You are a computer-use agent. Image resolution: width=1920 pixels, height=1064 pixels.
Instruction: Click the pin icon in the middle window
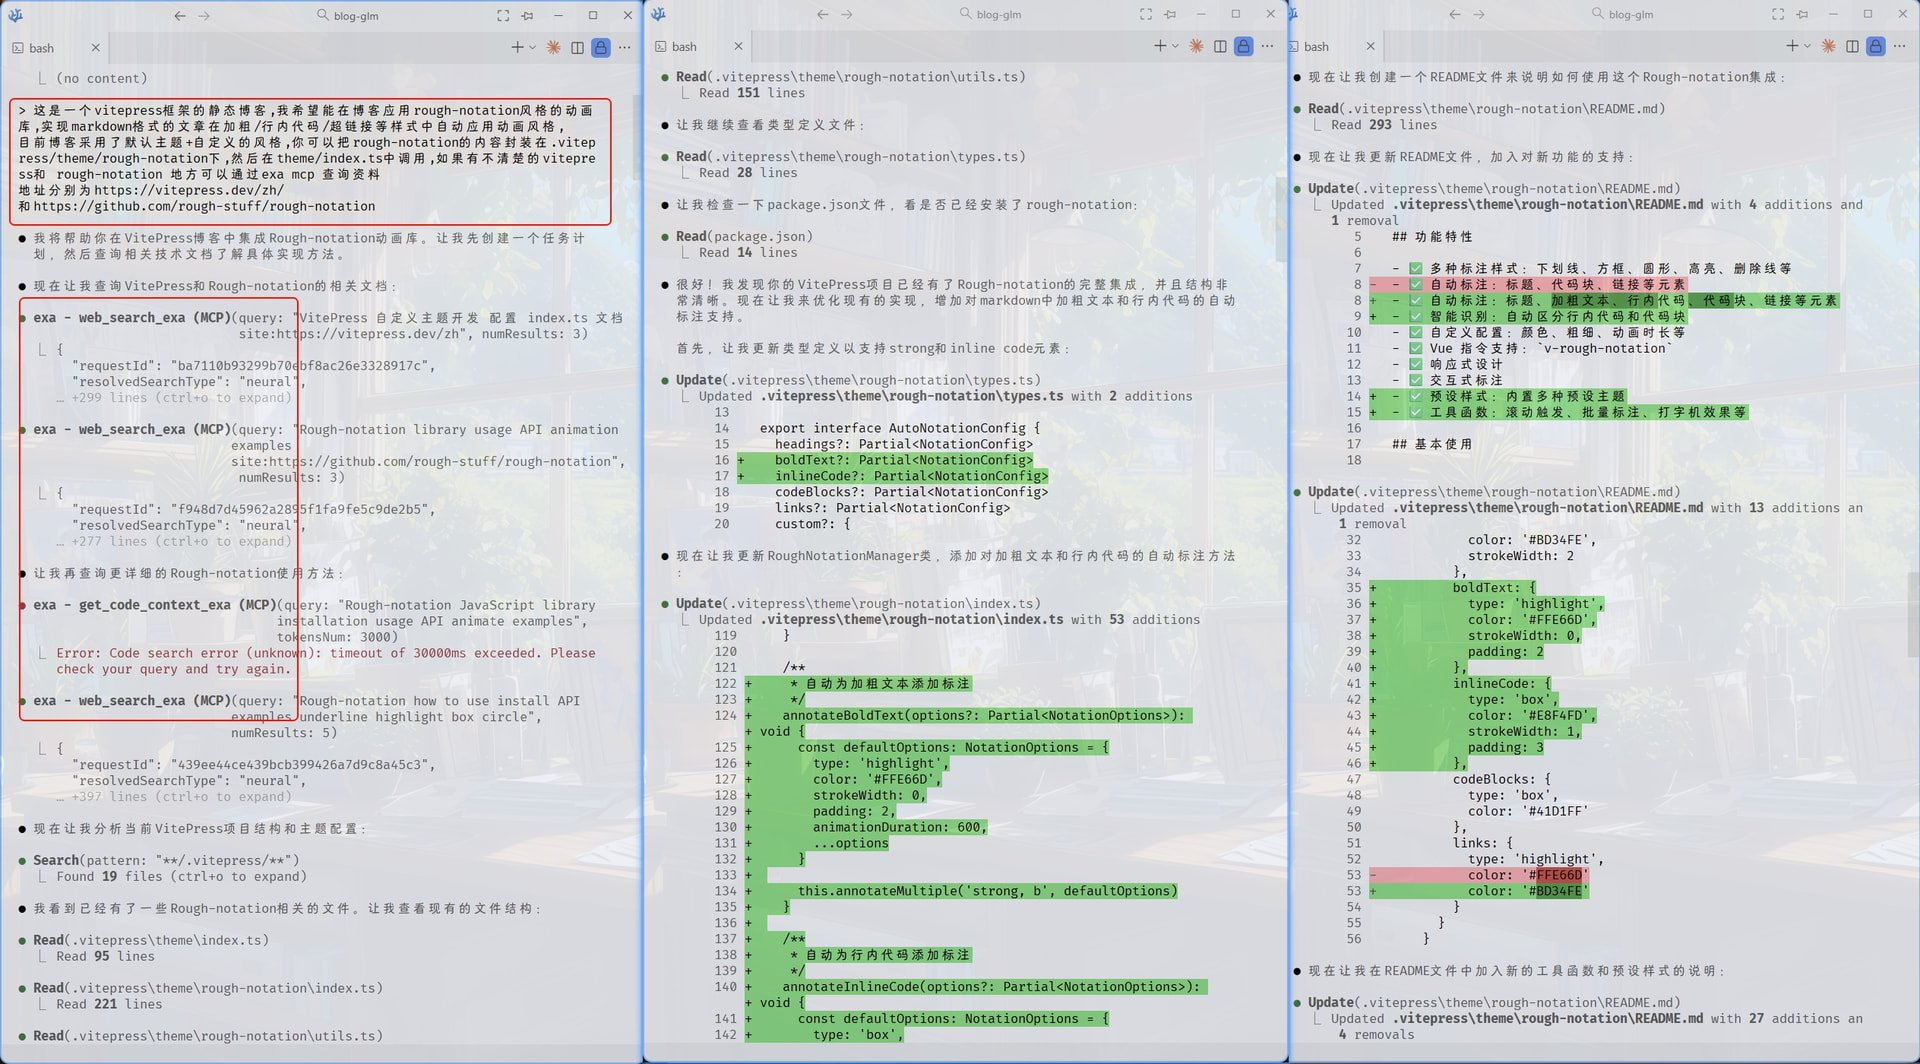pyautogui.click(x=1170, y=14)
